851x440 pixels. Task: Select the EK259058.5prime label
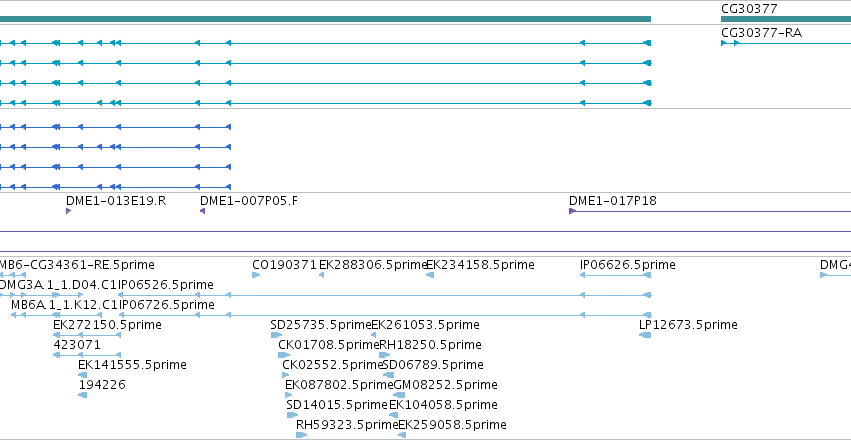pyautogui.click(x=453, y=424)
